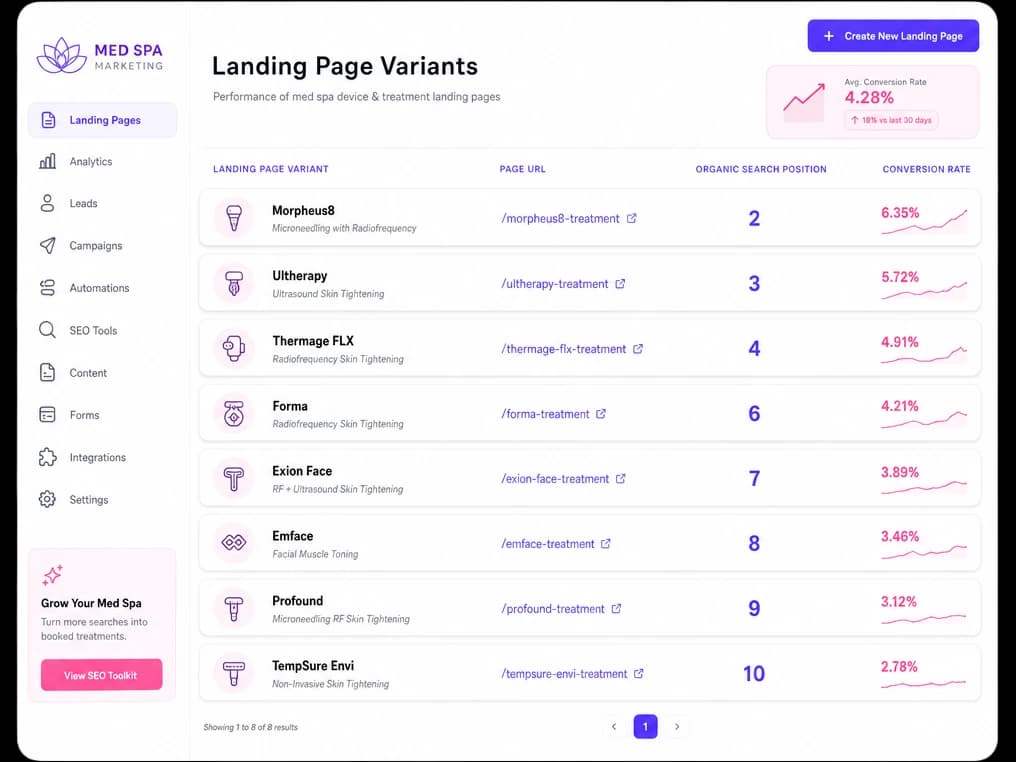Open SEO Tools in the sidebar
This screenshot has width=1016, height=762.
coord(102,330)
